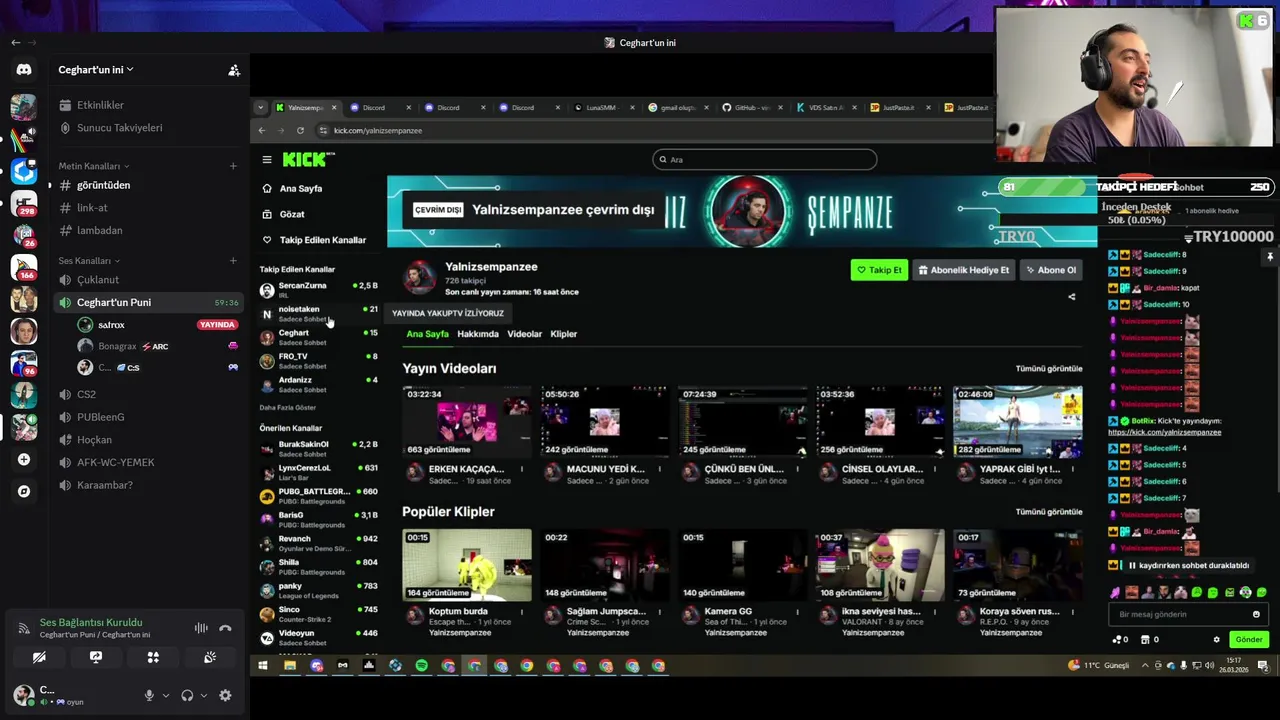The width and height of the screenshot is (1280, 720).
Task: Turn on camera in Discord voice panel
Action: tap(39, 657)
